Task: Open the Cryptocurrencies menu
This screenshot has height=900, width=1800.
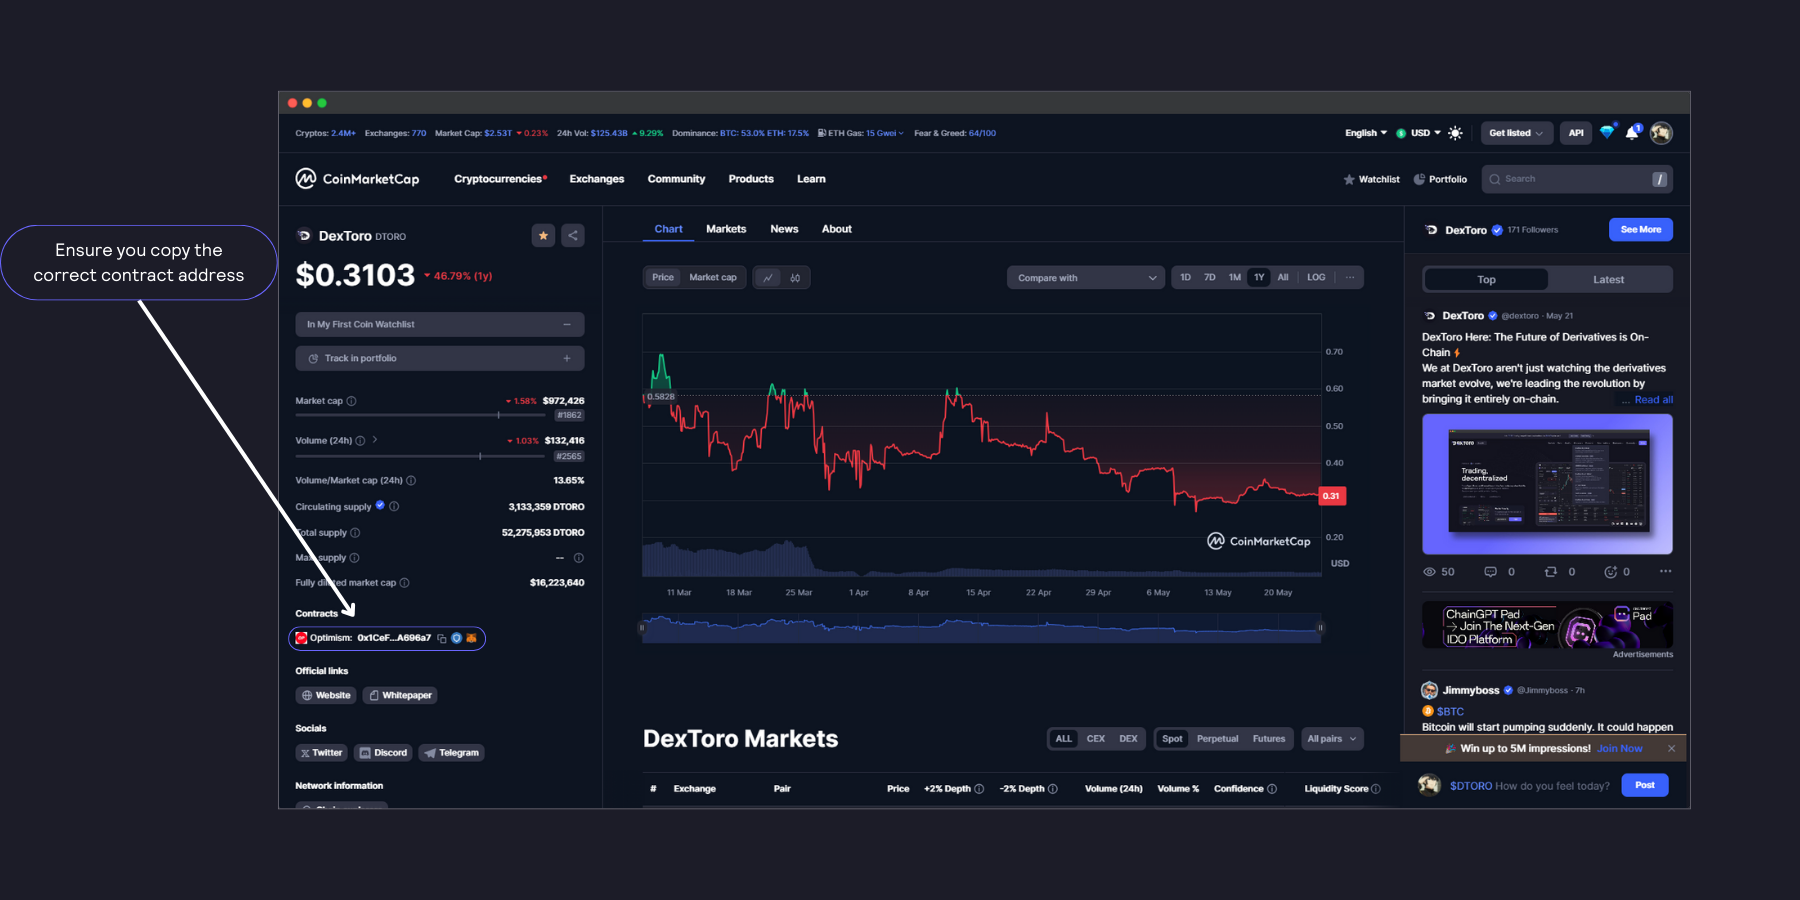Action: (500, 179)
